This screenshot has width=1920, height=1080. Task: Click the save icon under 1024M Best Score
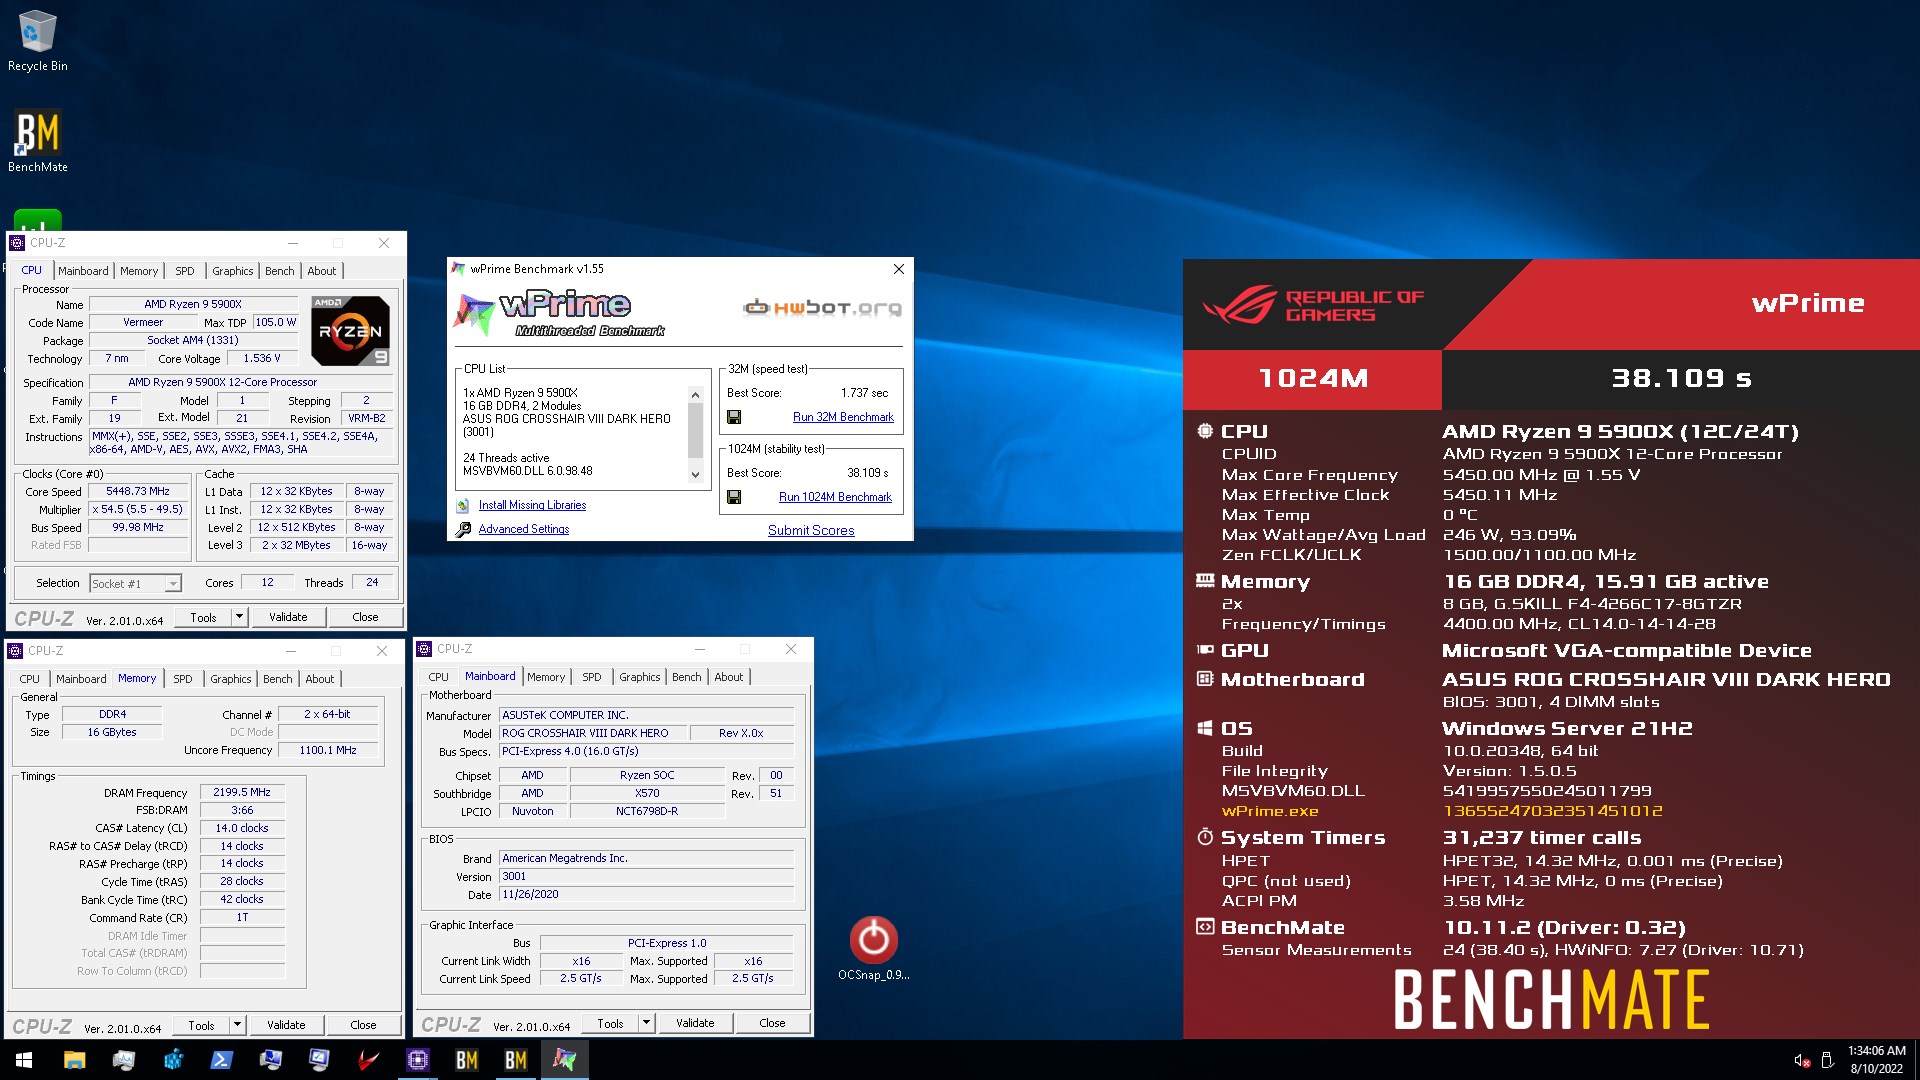click(734, 497)
